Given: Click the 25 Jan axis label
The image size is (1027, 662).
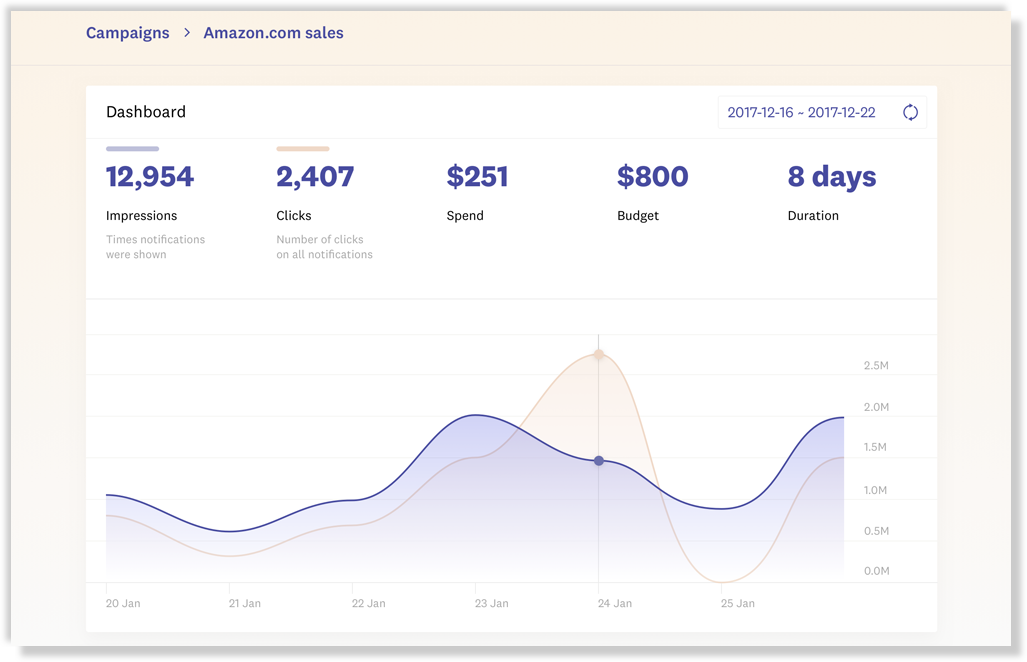Looking at the screenshot, I should tap(737, 603).
